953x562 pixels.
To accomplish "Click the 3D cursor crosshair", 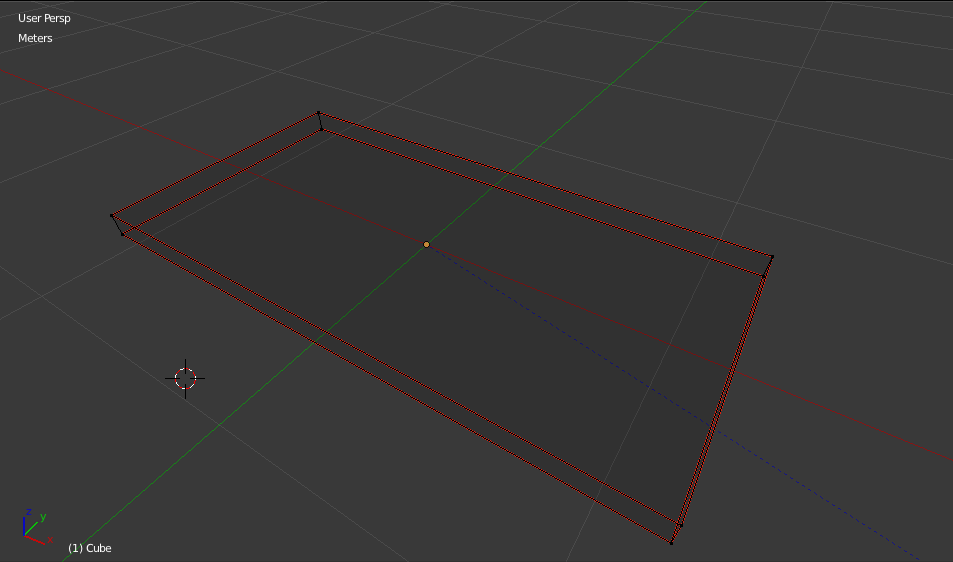I will click(x=185, y=379).
